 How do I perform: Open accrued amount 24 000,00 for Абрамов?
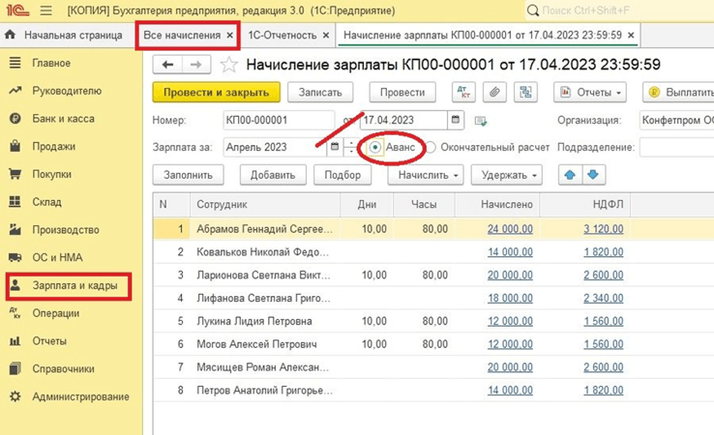pyautogui.click(x=510, y=229)
